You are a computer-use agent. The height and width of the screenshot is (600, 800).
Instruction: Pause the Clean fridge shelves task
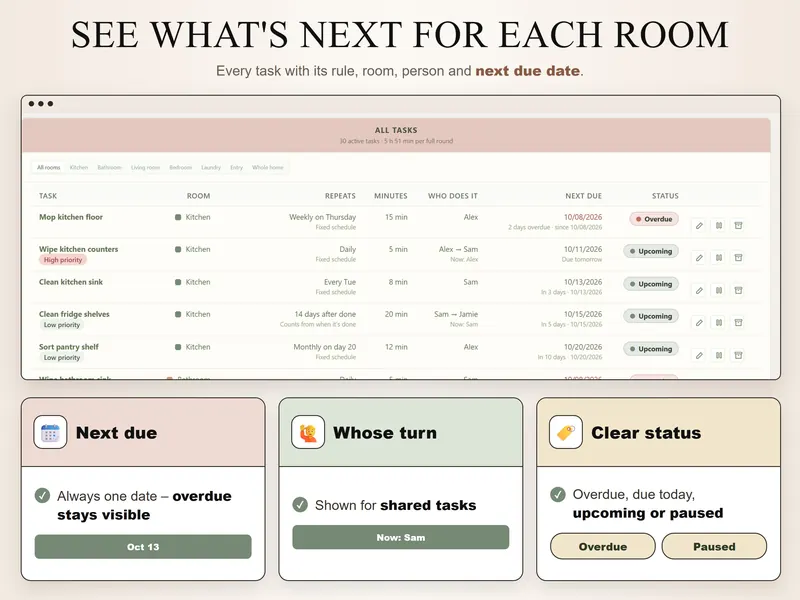(718, 322)
